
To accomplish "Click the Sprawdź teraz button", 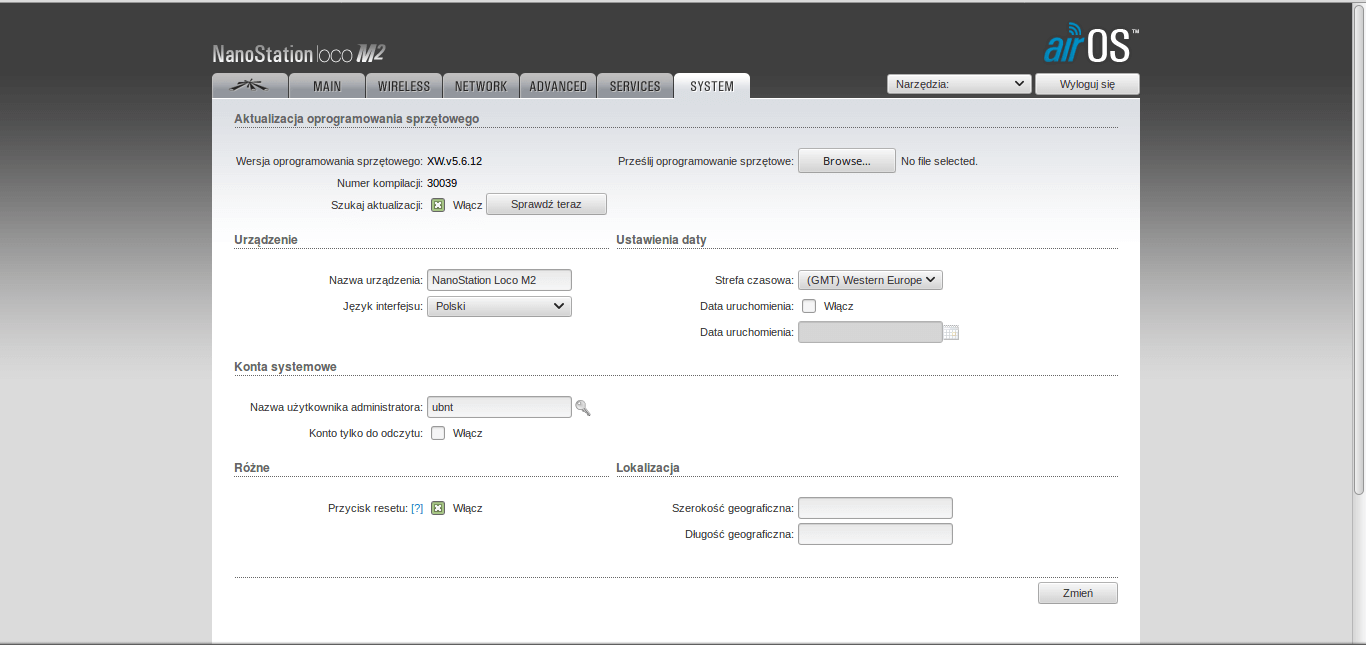I will tap(546, 204).
